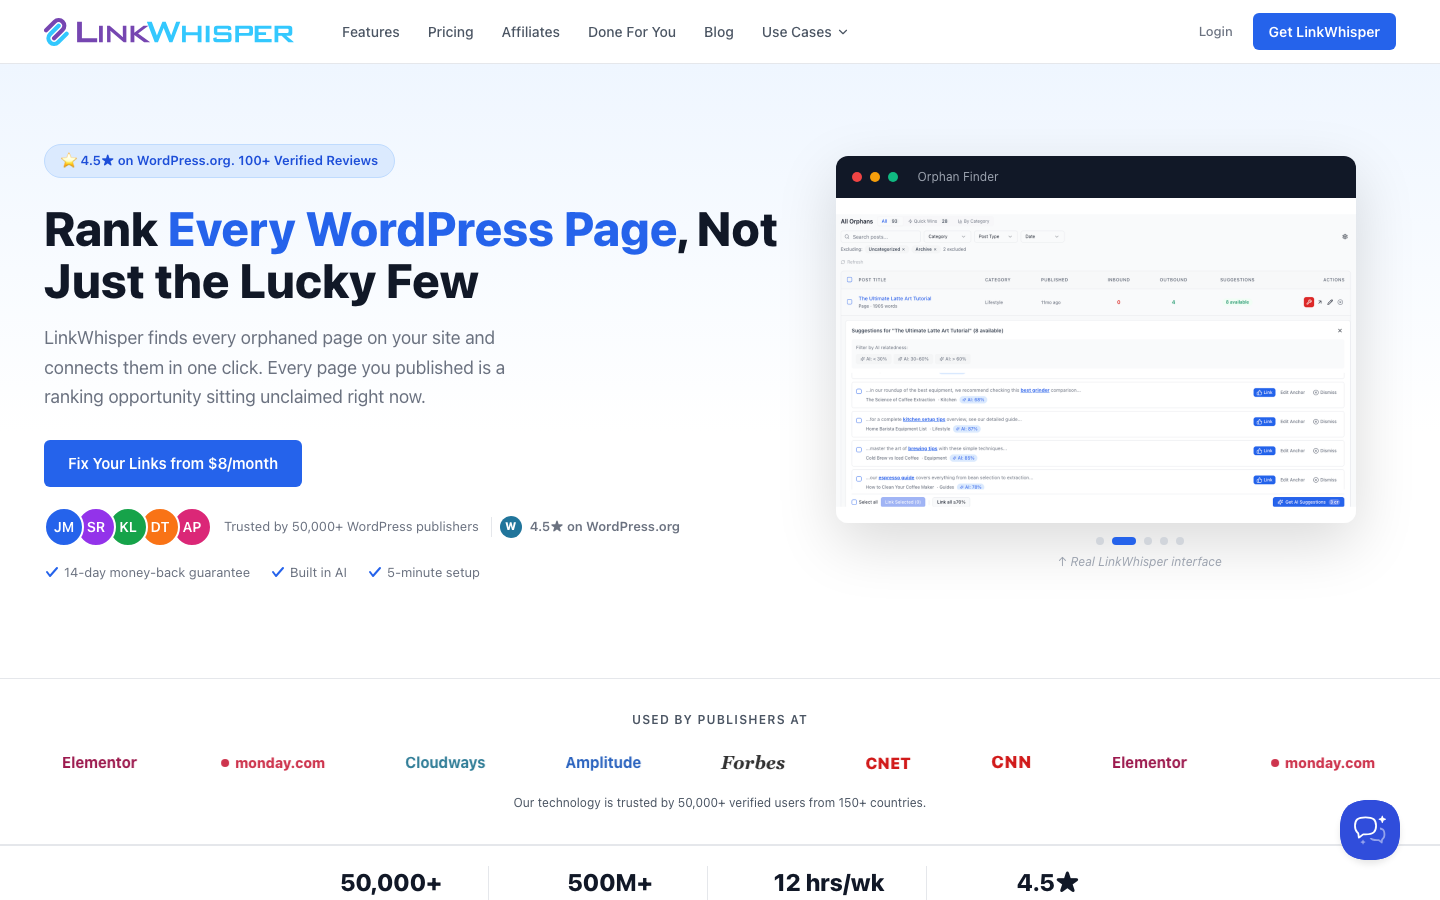Click the search magnifier in Search posts field
Screen dimensions: 1440x900
[x=847, y=237]
